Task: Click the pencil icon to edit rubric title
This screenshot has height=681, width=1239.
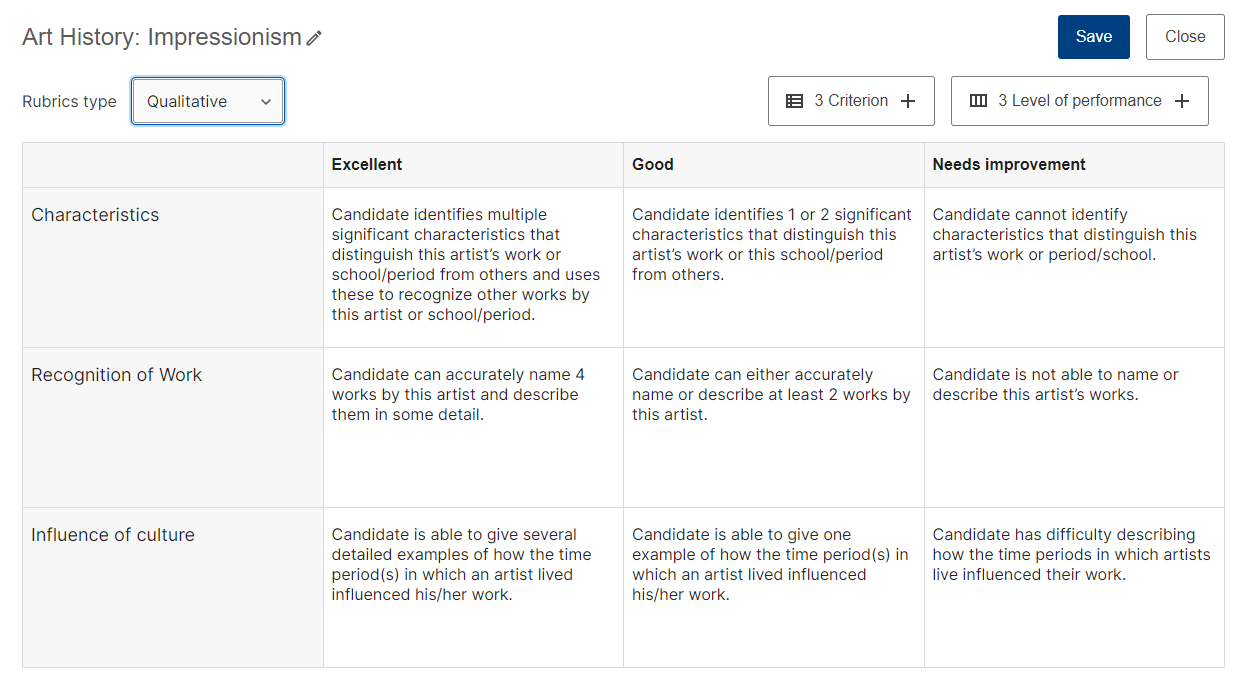Action: pos(314,38)
